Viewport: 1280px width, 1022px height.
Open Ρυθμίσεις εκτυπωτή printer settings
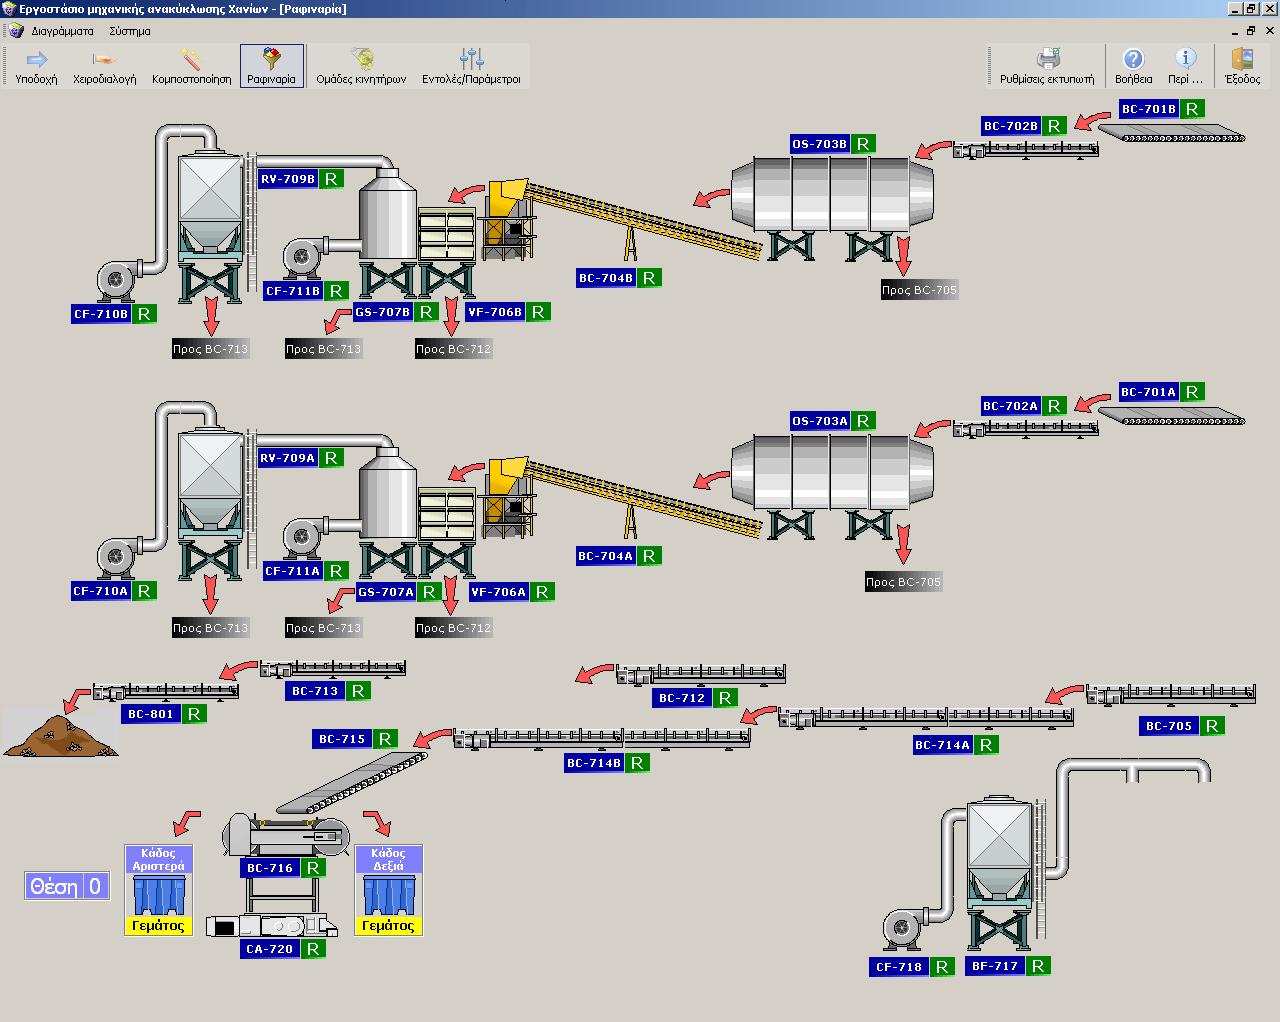[1047, 66]
